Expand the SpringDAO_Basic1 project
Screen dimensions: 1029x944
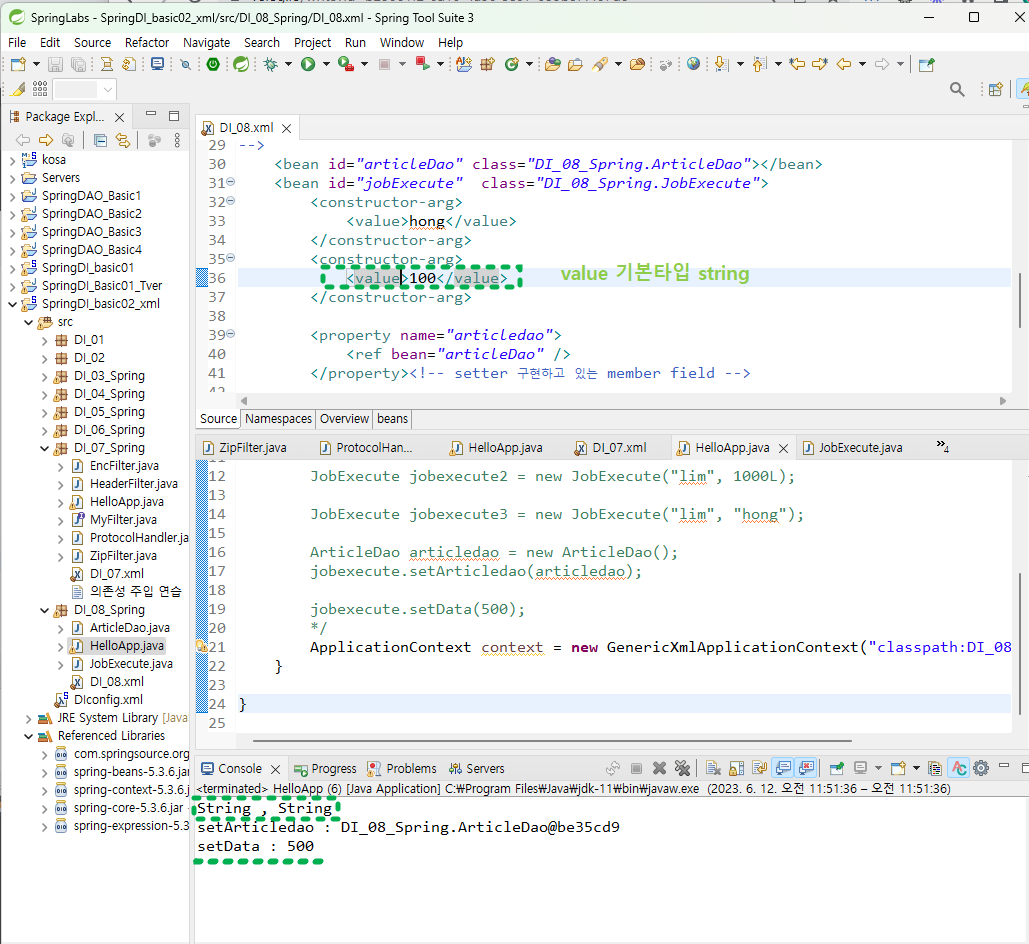point(12,196)
